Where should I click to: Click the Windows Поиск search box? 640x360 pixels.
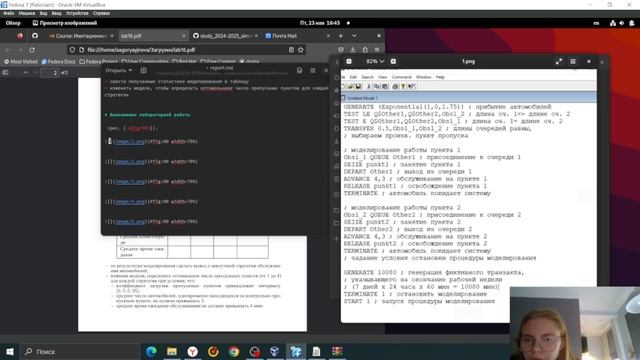click(79, 351)
